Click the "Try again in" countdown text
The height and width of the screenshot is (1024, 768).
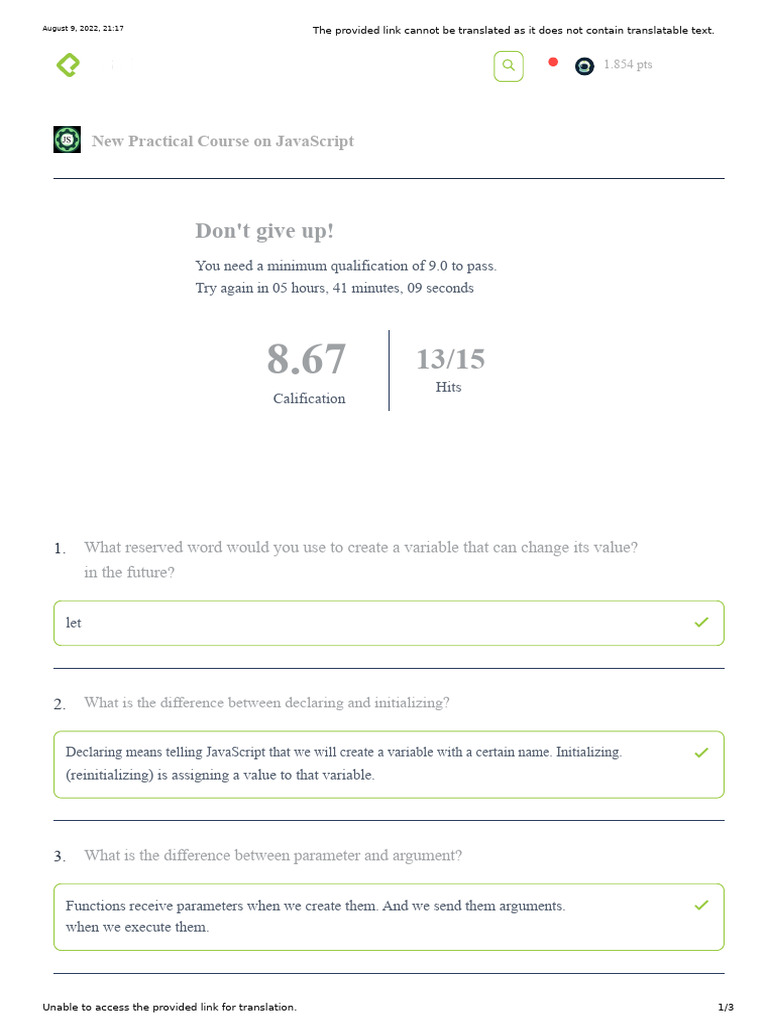334,288
